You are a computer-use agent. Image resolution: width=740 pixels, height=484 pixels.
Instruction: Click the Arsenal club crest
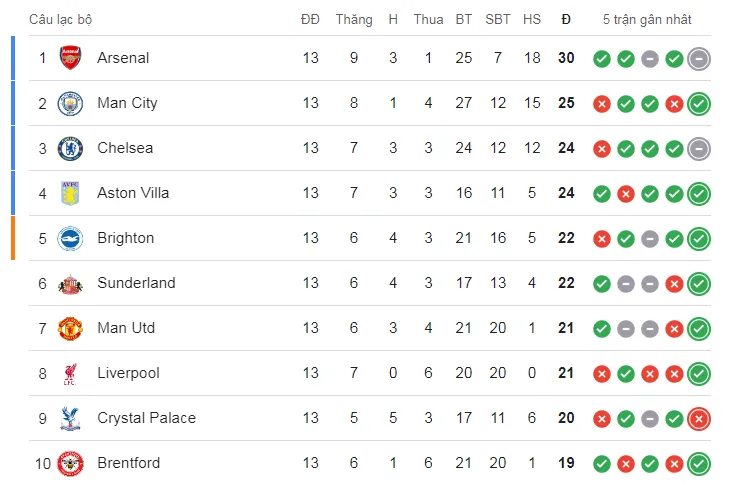70,58
